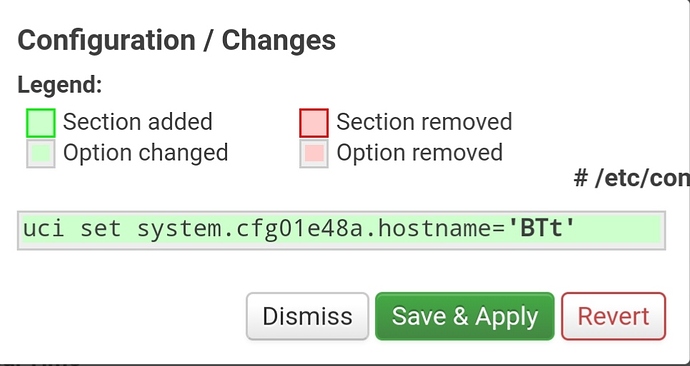Dismiss the configuration changes dialog
The width and height of the screenshot is (690, 366).
tap(307, 316)
